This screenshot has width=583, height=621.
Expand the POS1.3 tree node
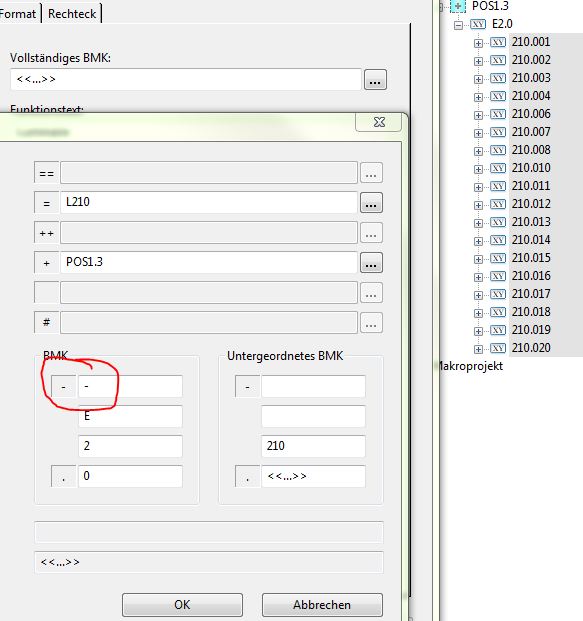pos(458,6)
